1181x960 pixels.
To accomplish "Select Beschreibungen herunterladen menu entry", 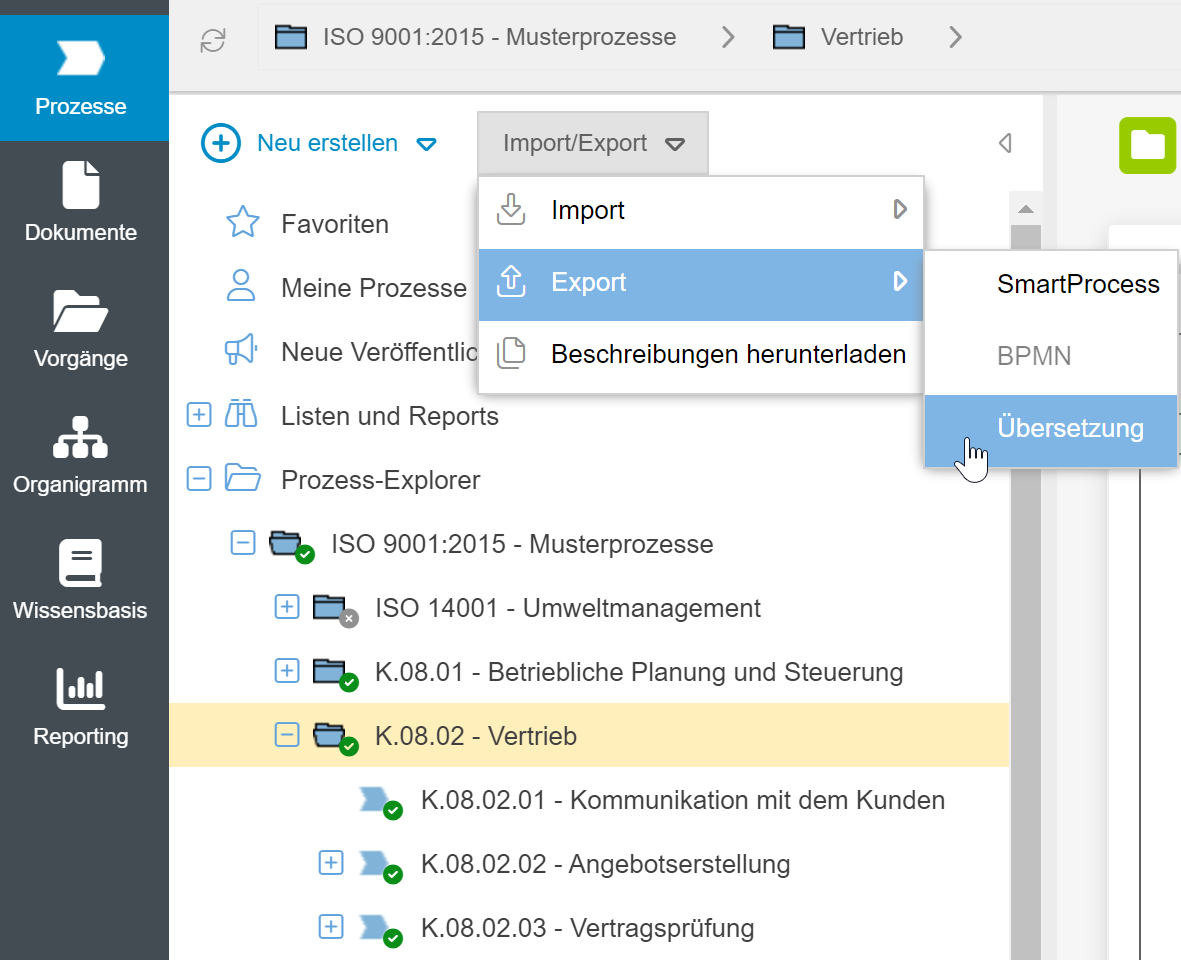I will (x=728, y=354).
